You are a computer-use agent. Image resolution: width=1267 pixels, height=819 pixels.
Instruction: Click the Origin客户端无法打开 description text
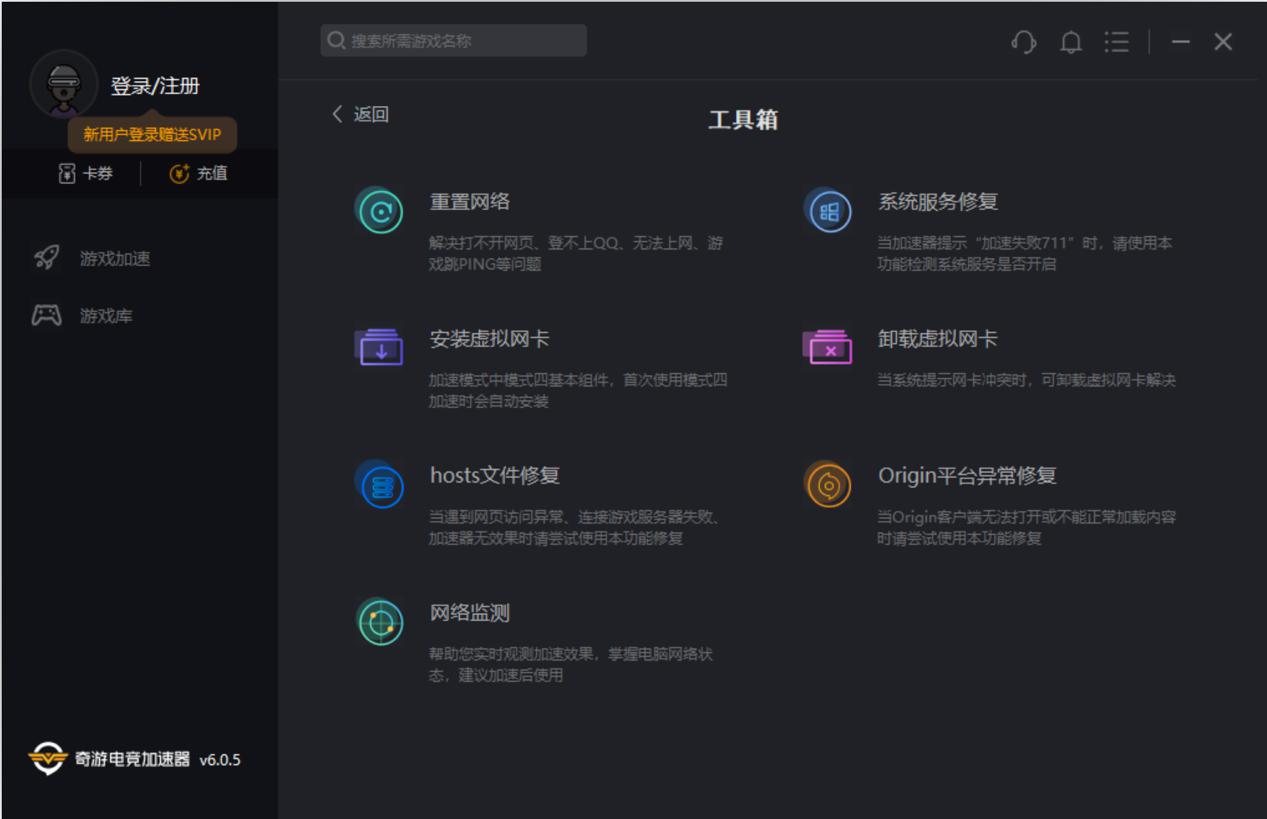point(1027,528)
